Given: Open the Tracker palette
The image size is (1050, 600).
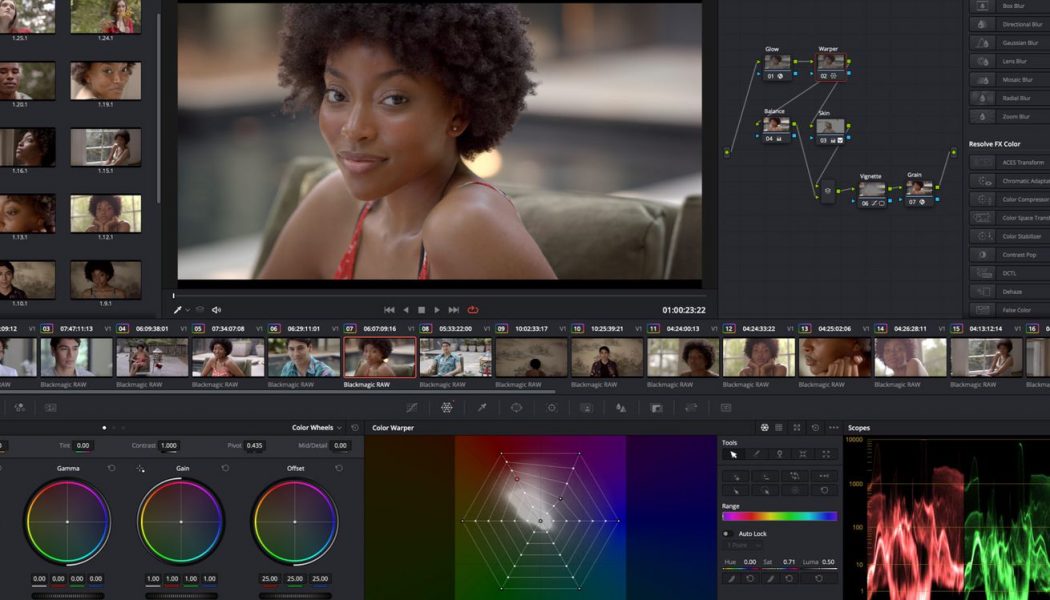Looking at the screenshot, I should click(552, 407).
